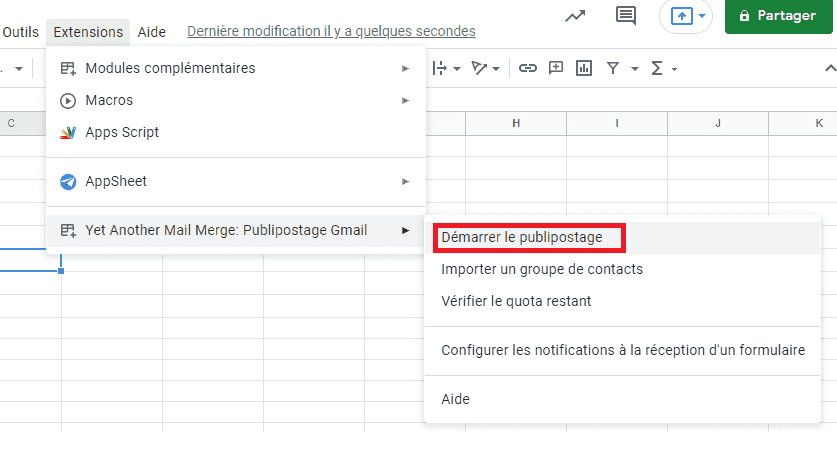The image size is (837, 460).
Task: Click the functions sigma icon
Action: click(x=657, y=68)
